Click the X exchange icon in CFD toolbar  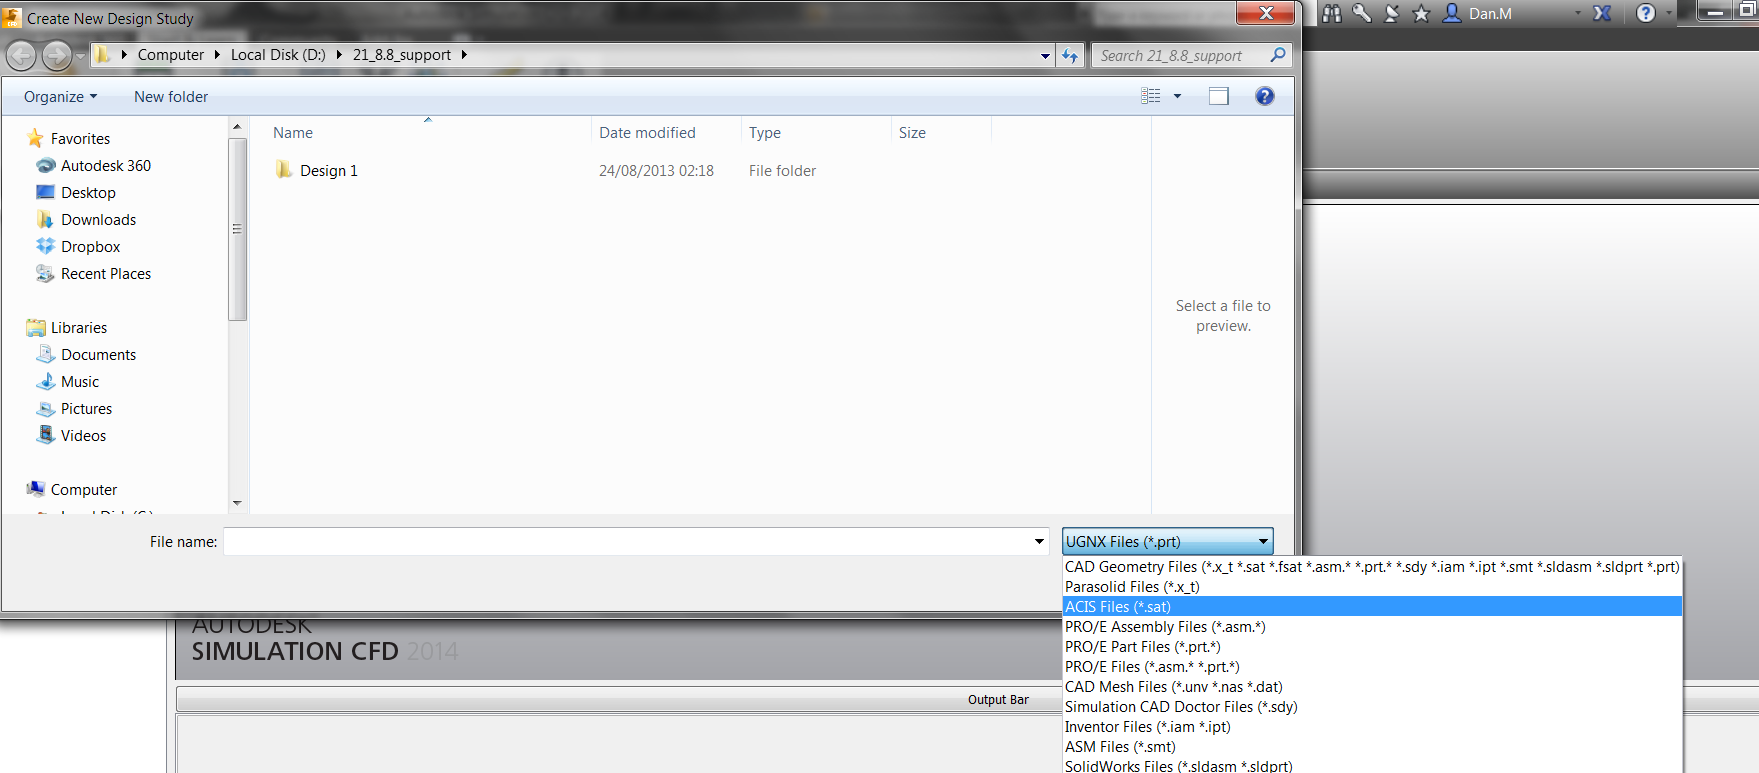click(x=1602, y=13)
